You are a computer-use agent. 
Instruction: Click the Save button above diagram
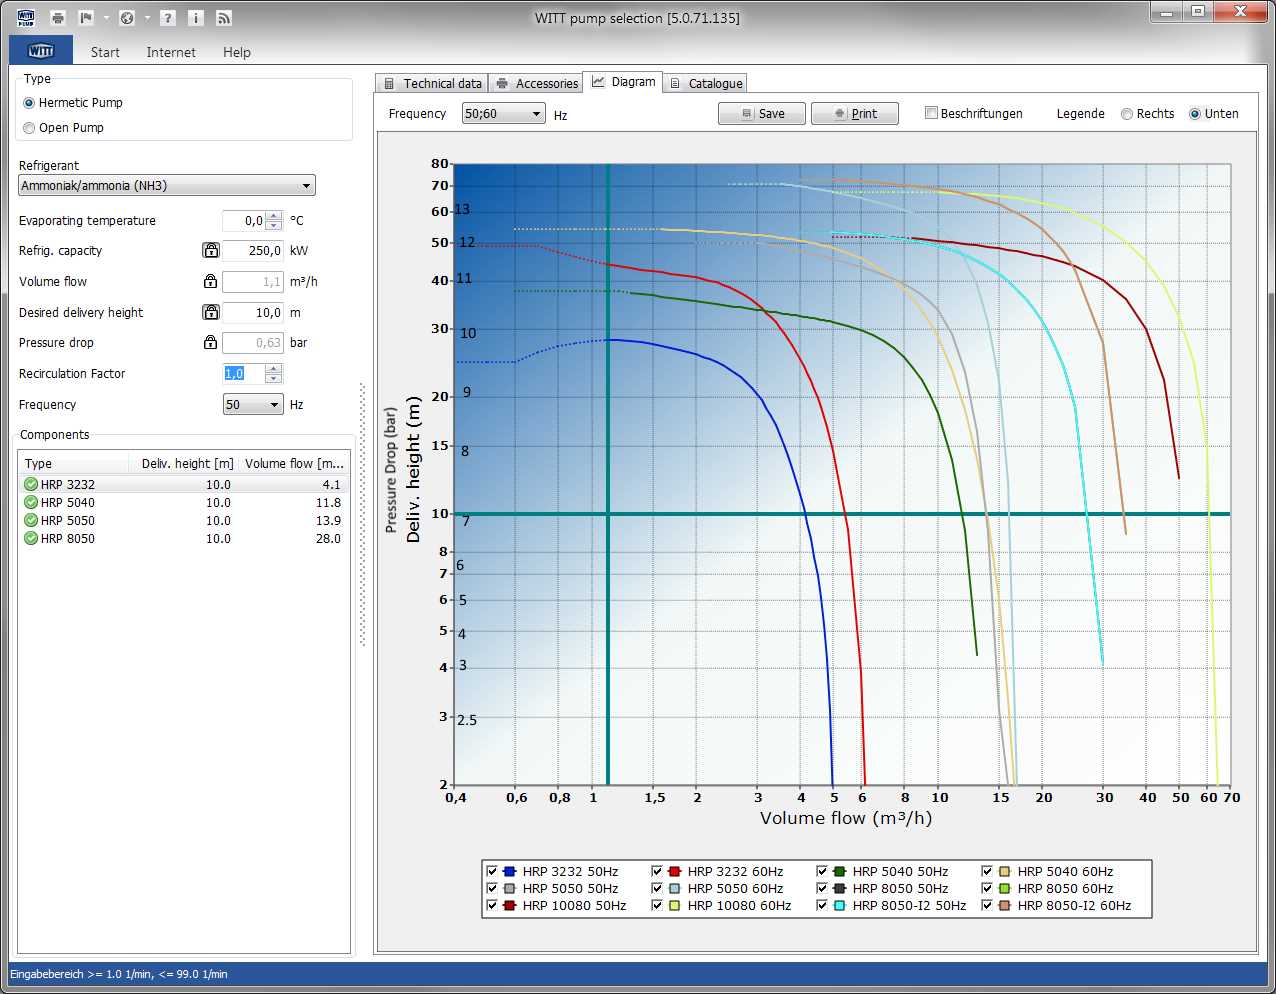coord(762,114)
